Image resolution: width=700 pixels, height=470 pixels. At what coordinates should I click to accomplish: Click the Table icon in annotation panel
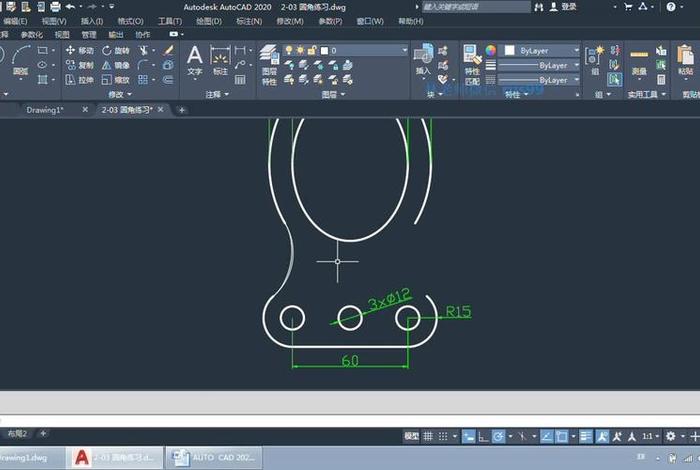click(x=240, y=80)
